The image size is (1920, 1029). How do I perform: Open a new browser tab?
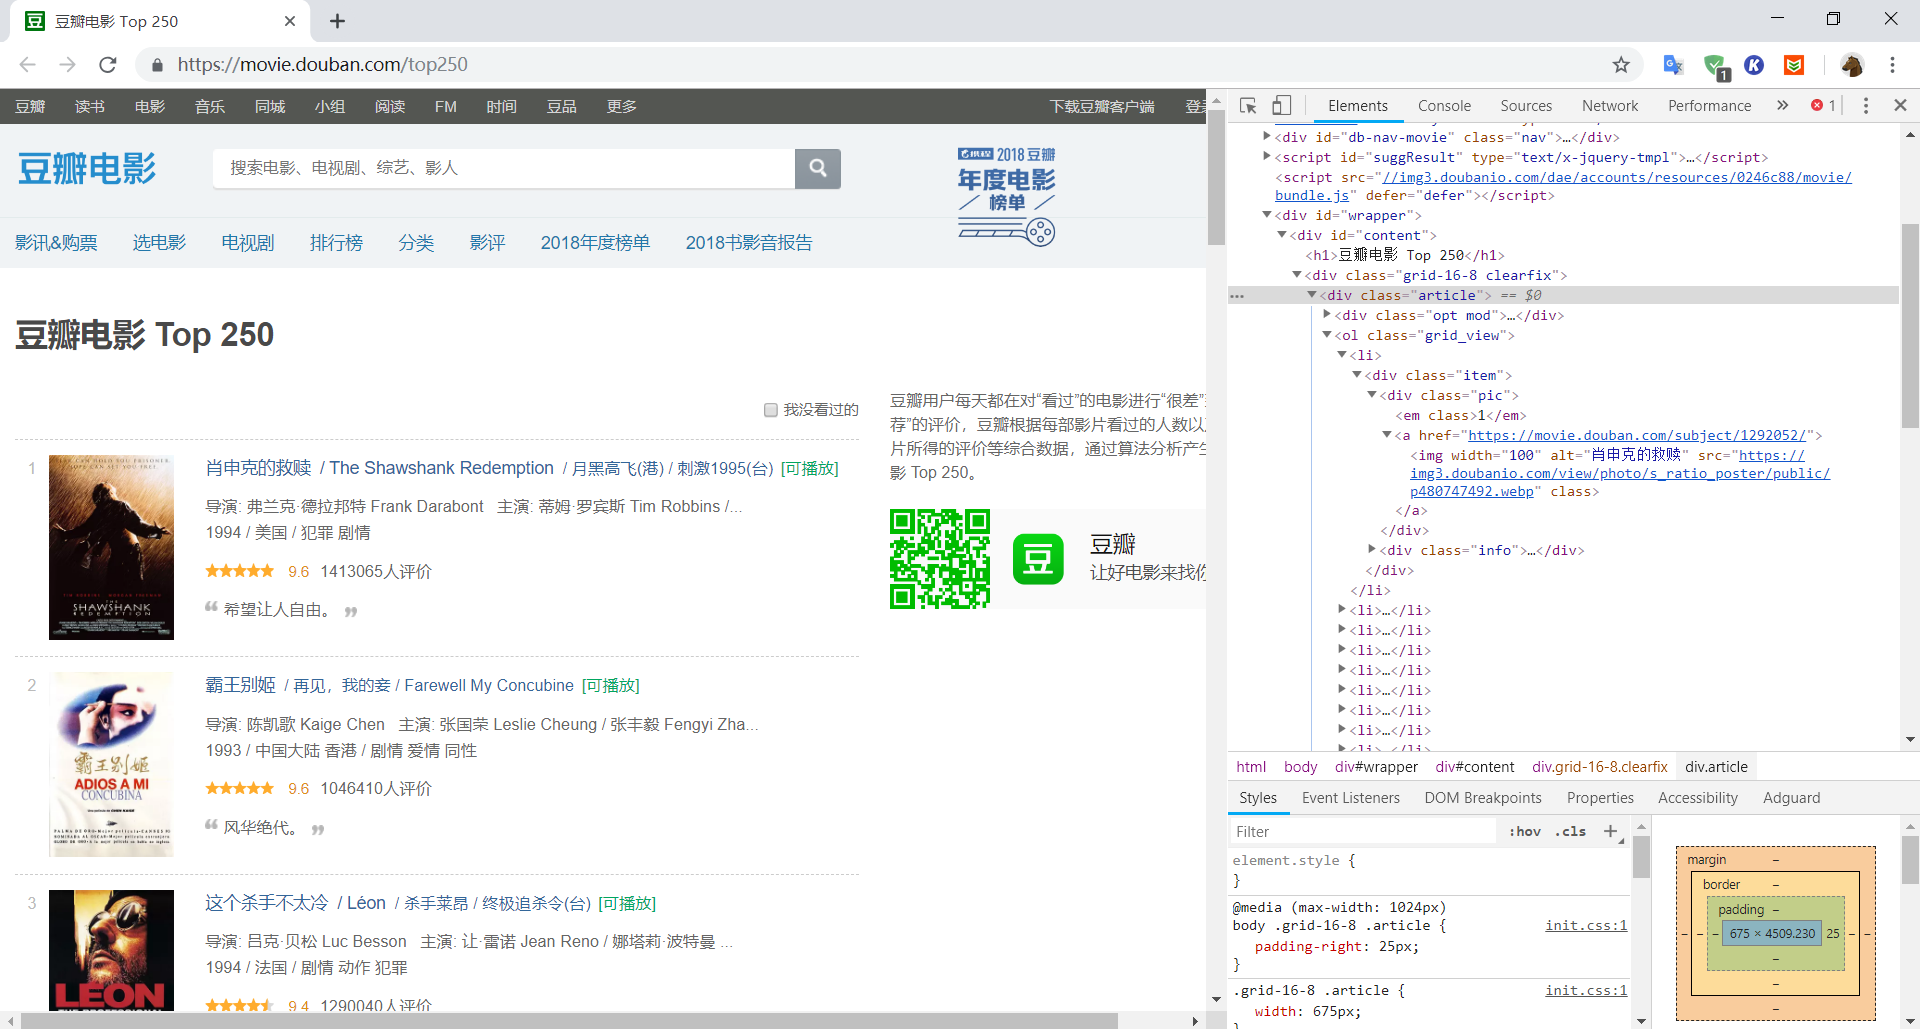[338, 21]
